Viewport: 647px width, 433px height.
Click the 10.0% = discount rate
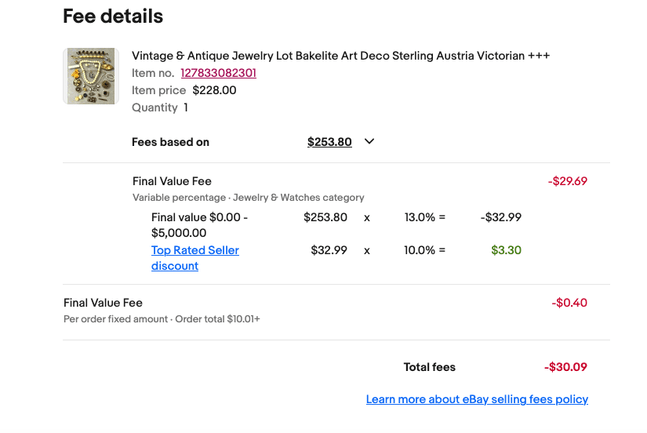click(425, 250)
